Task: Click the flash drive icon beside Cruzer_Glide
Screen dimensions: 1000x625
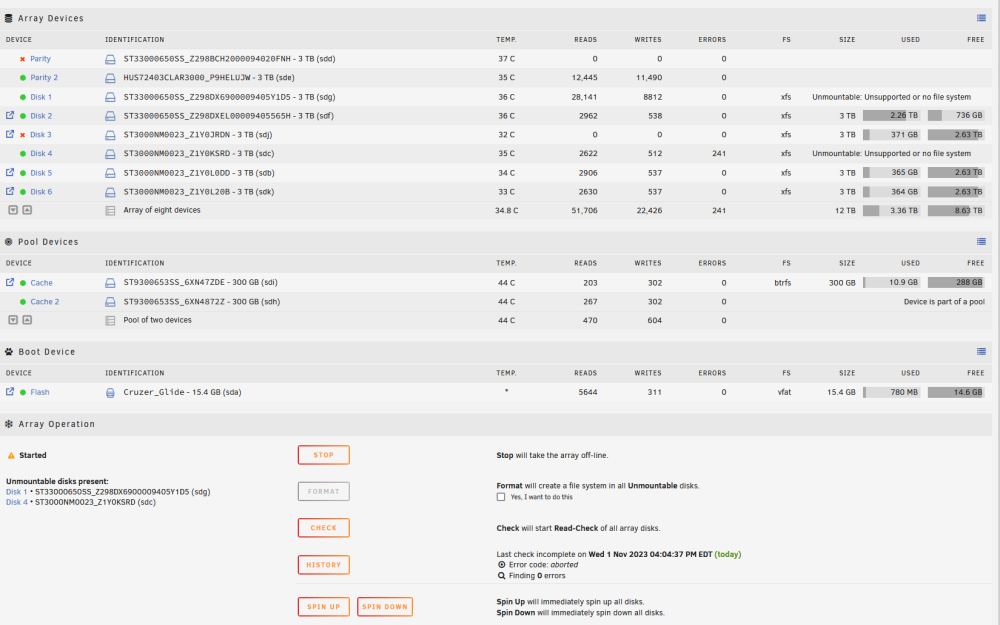Action: point(110,393)
